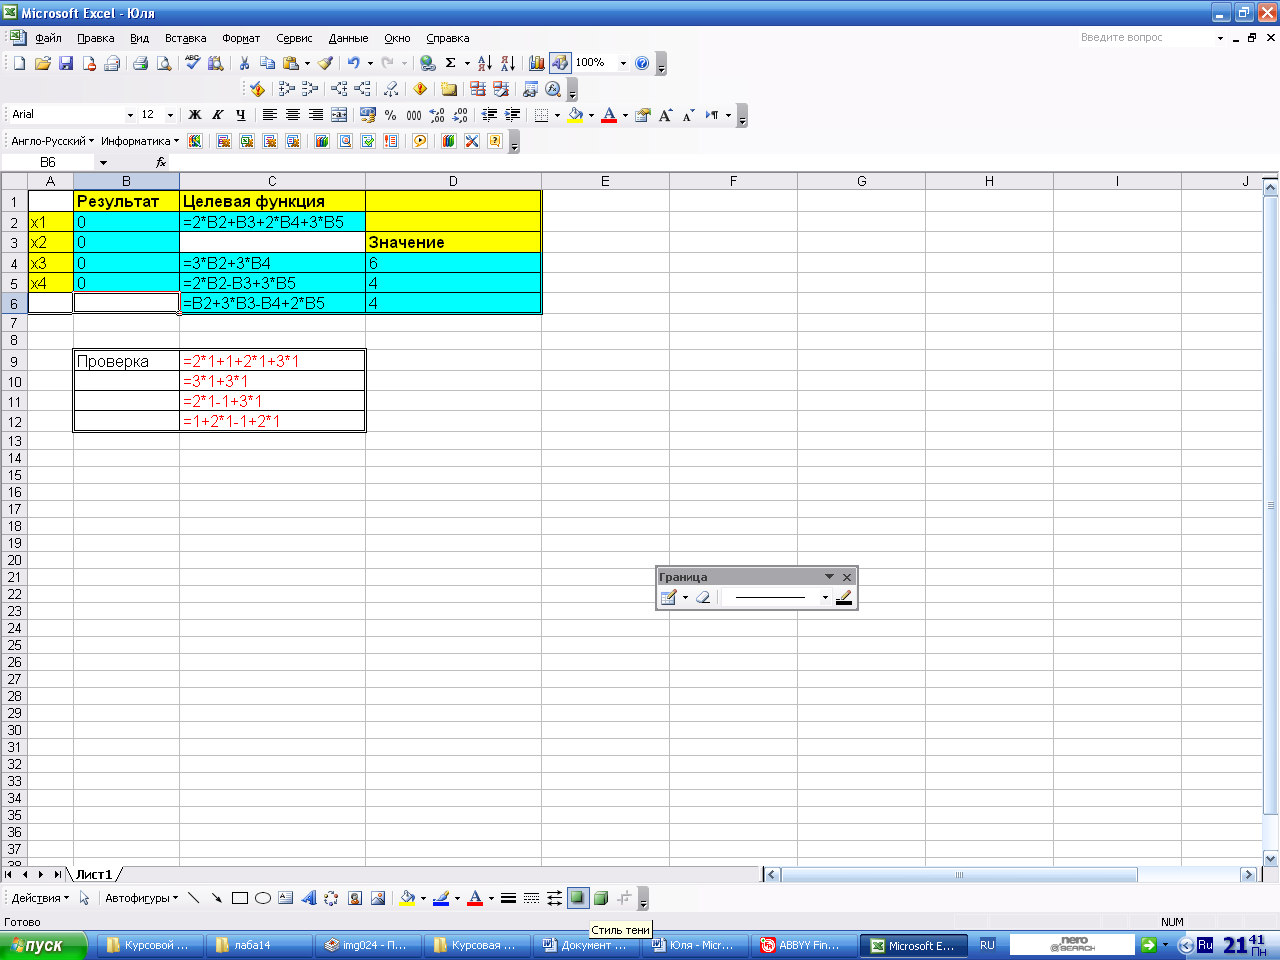Screen dimensions: 1280x960
Task: Open the Правка menu
Action: click(x=96, y=38)
